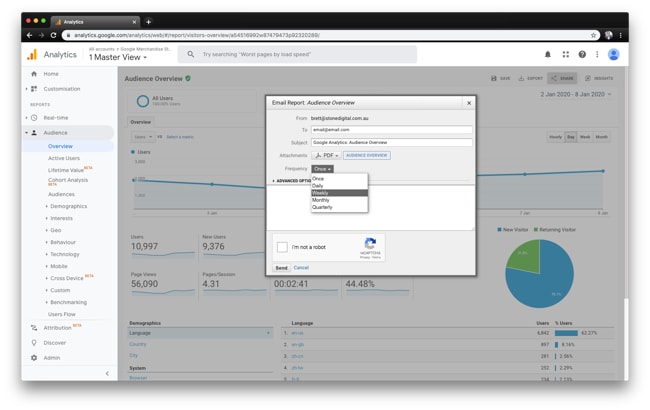Screen dimensions: 650x410
Task: Select the Language demographics row
Action: click(200, 333)
